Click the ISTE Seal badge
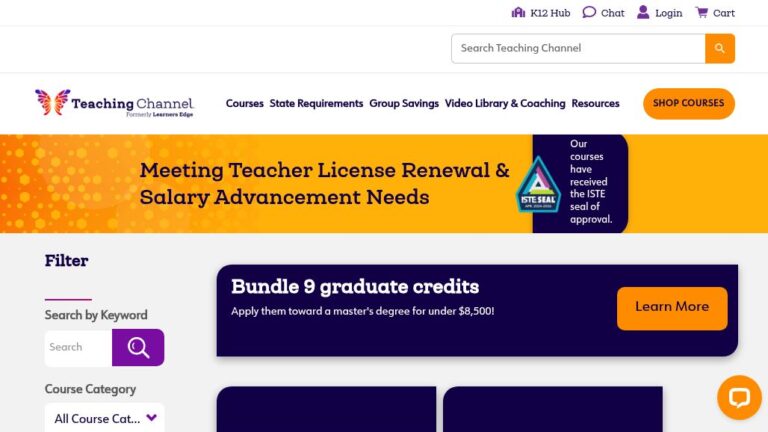The image size is (768, 432). pyautogui.click(x=538, y=185)
